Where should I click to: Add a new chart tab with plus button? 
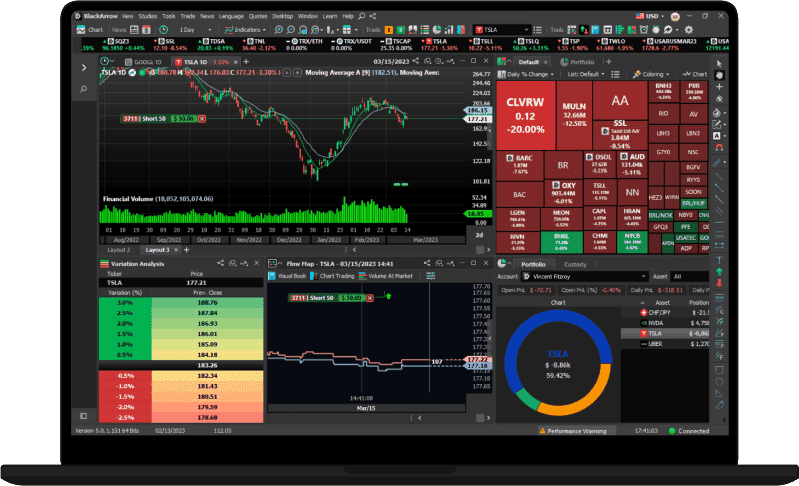(246, 62)
